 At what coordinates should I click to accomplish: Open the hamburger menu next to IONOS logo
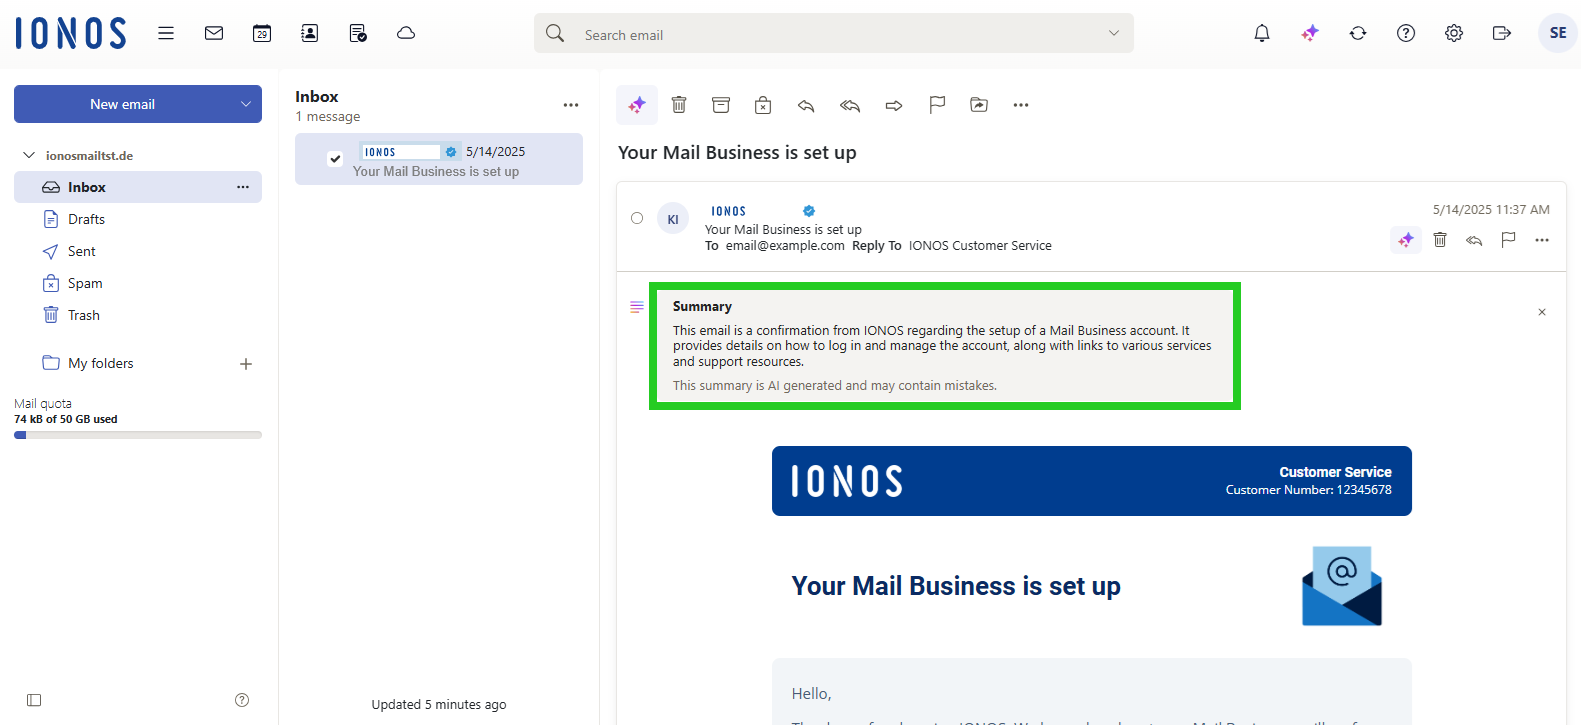(166, 33)
